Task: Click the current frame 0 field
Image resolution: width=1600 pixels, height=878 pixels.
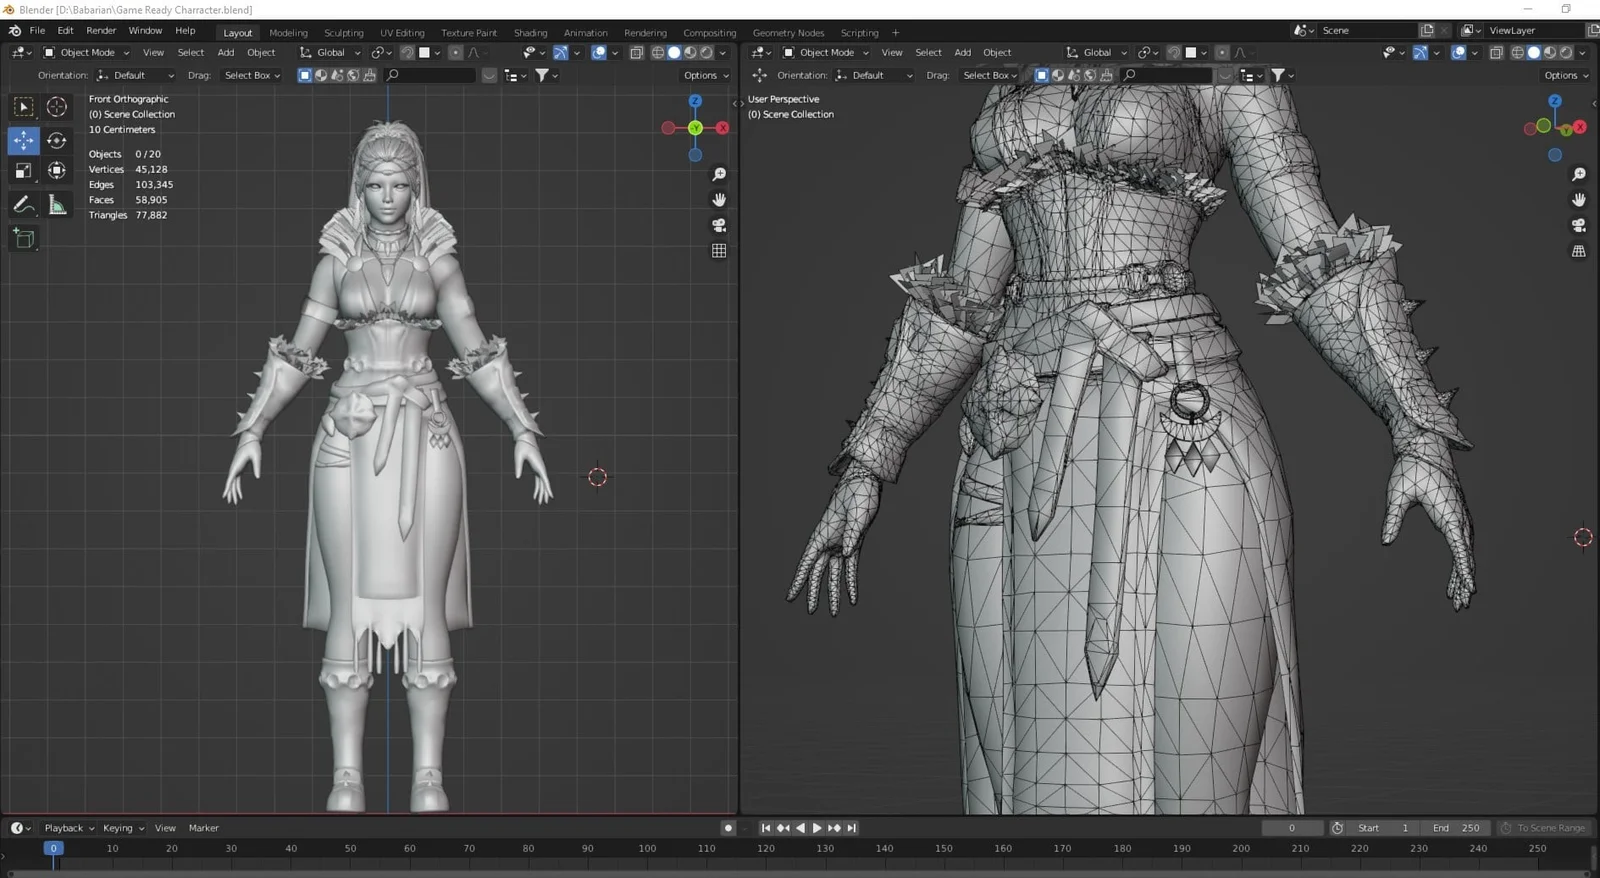Action: pyautogui.click(x=1292, y=828)
